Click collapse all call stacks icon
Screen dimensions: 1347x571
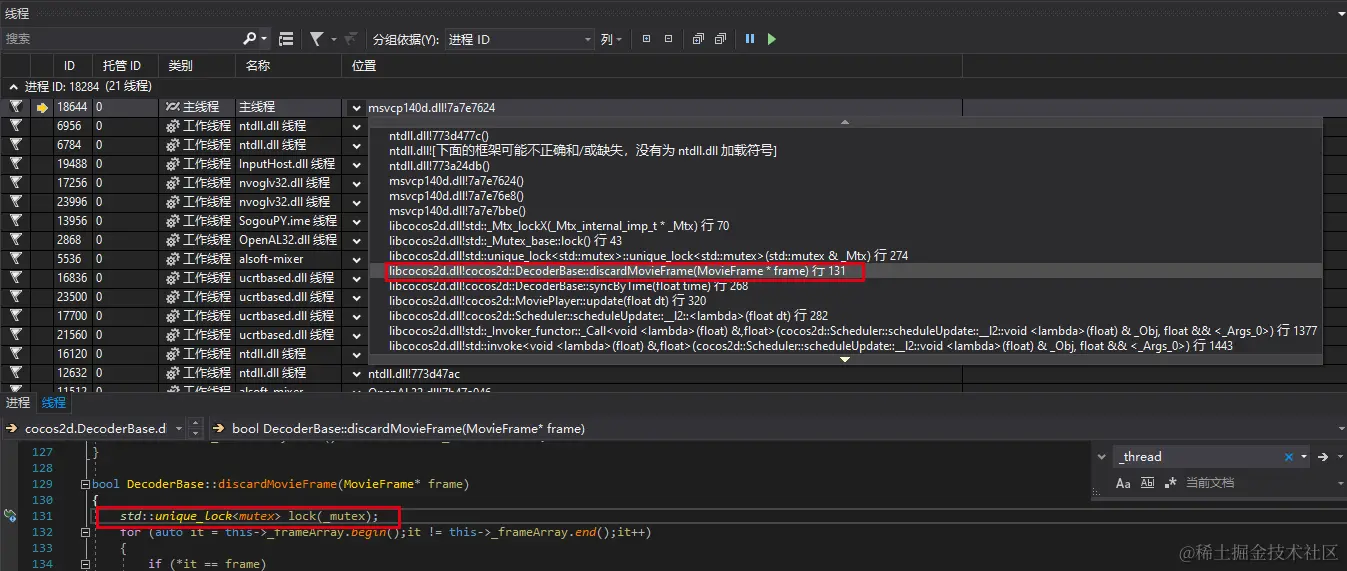click(720, 39)
